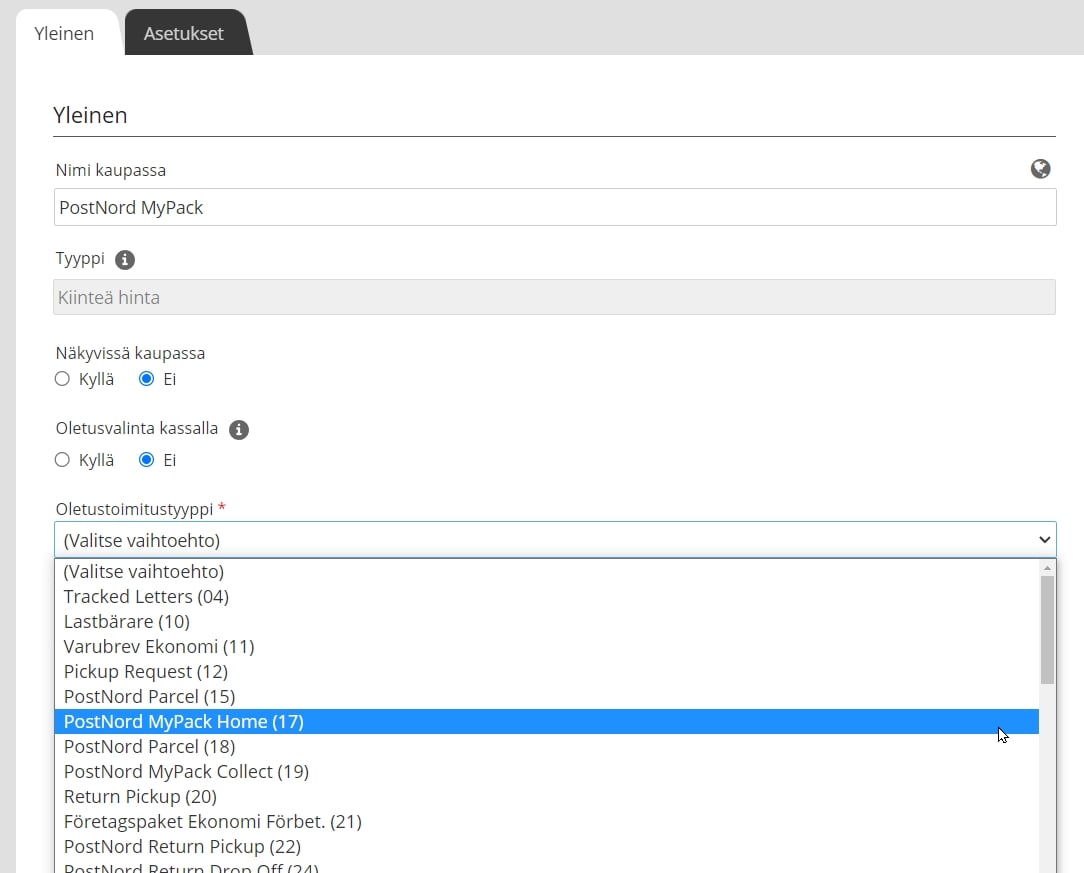Select Ei for Oletusvalinta kassalla
Viewport: 1084px width, 873px height.
[147, 460]
